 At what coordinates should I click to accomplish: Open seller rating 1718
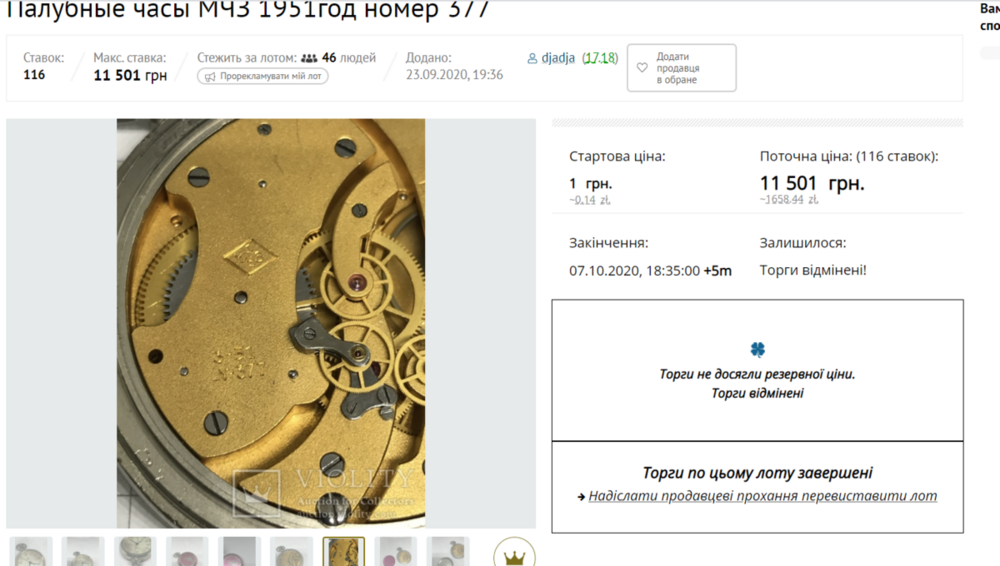click(599, 57)
